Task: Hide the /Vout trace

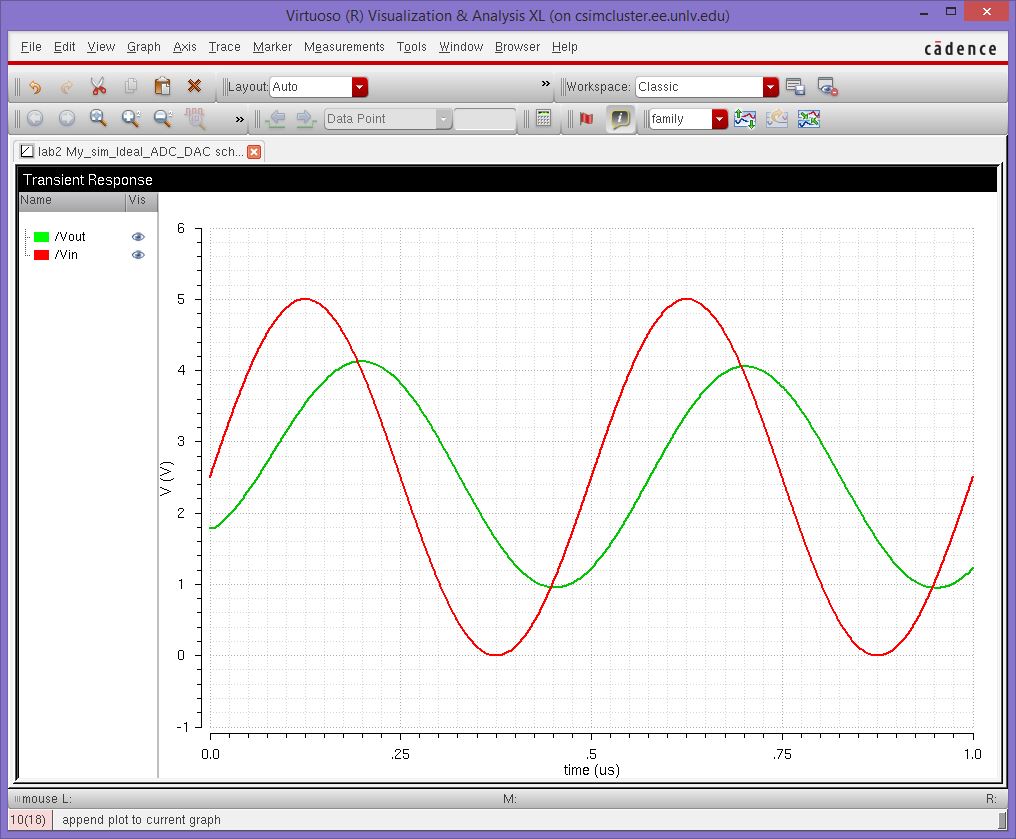Action: pyautogui.click(x=138, y=237)
